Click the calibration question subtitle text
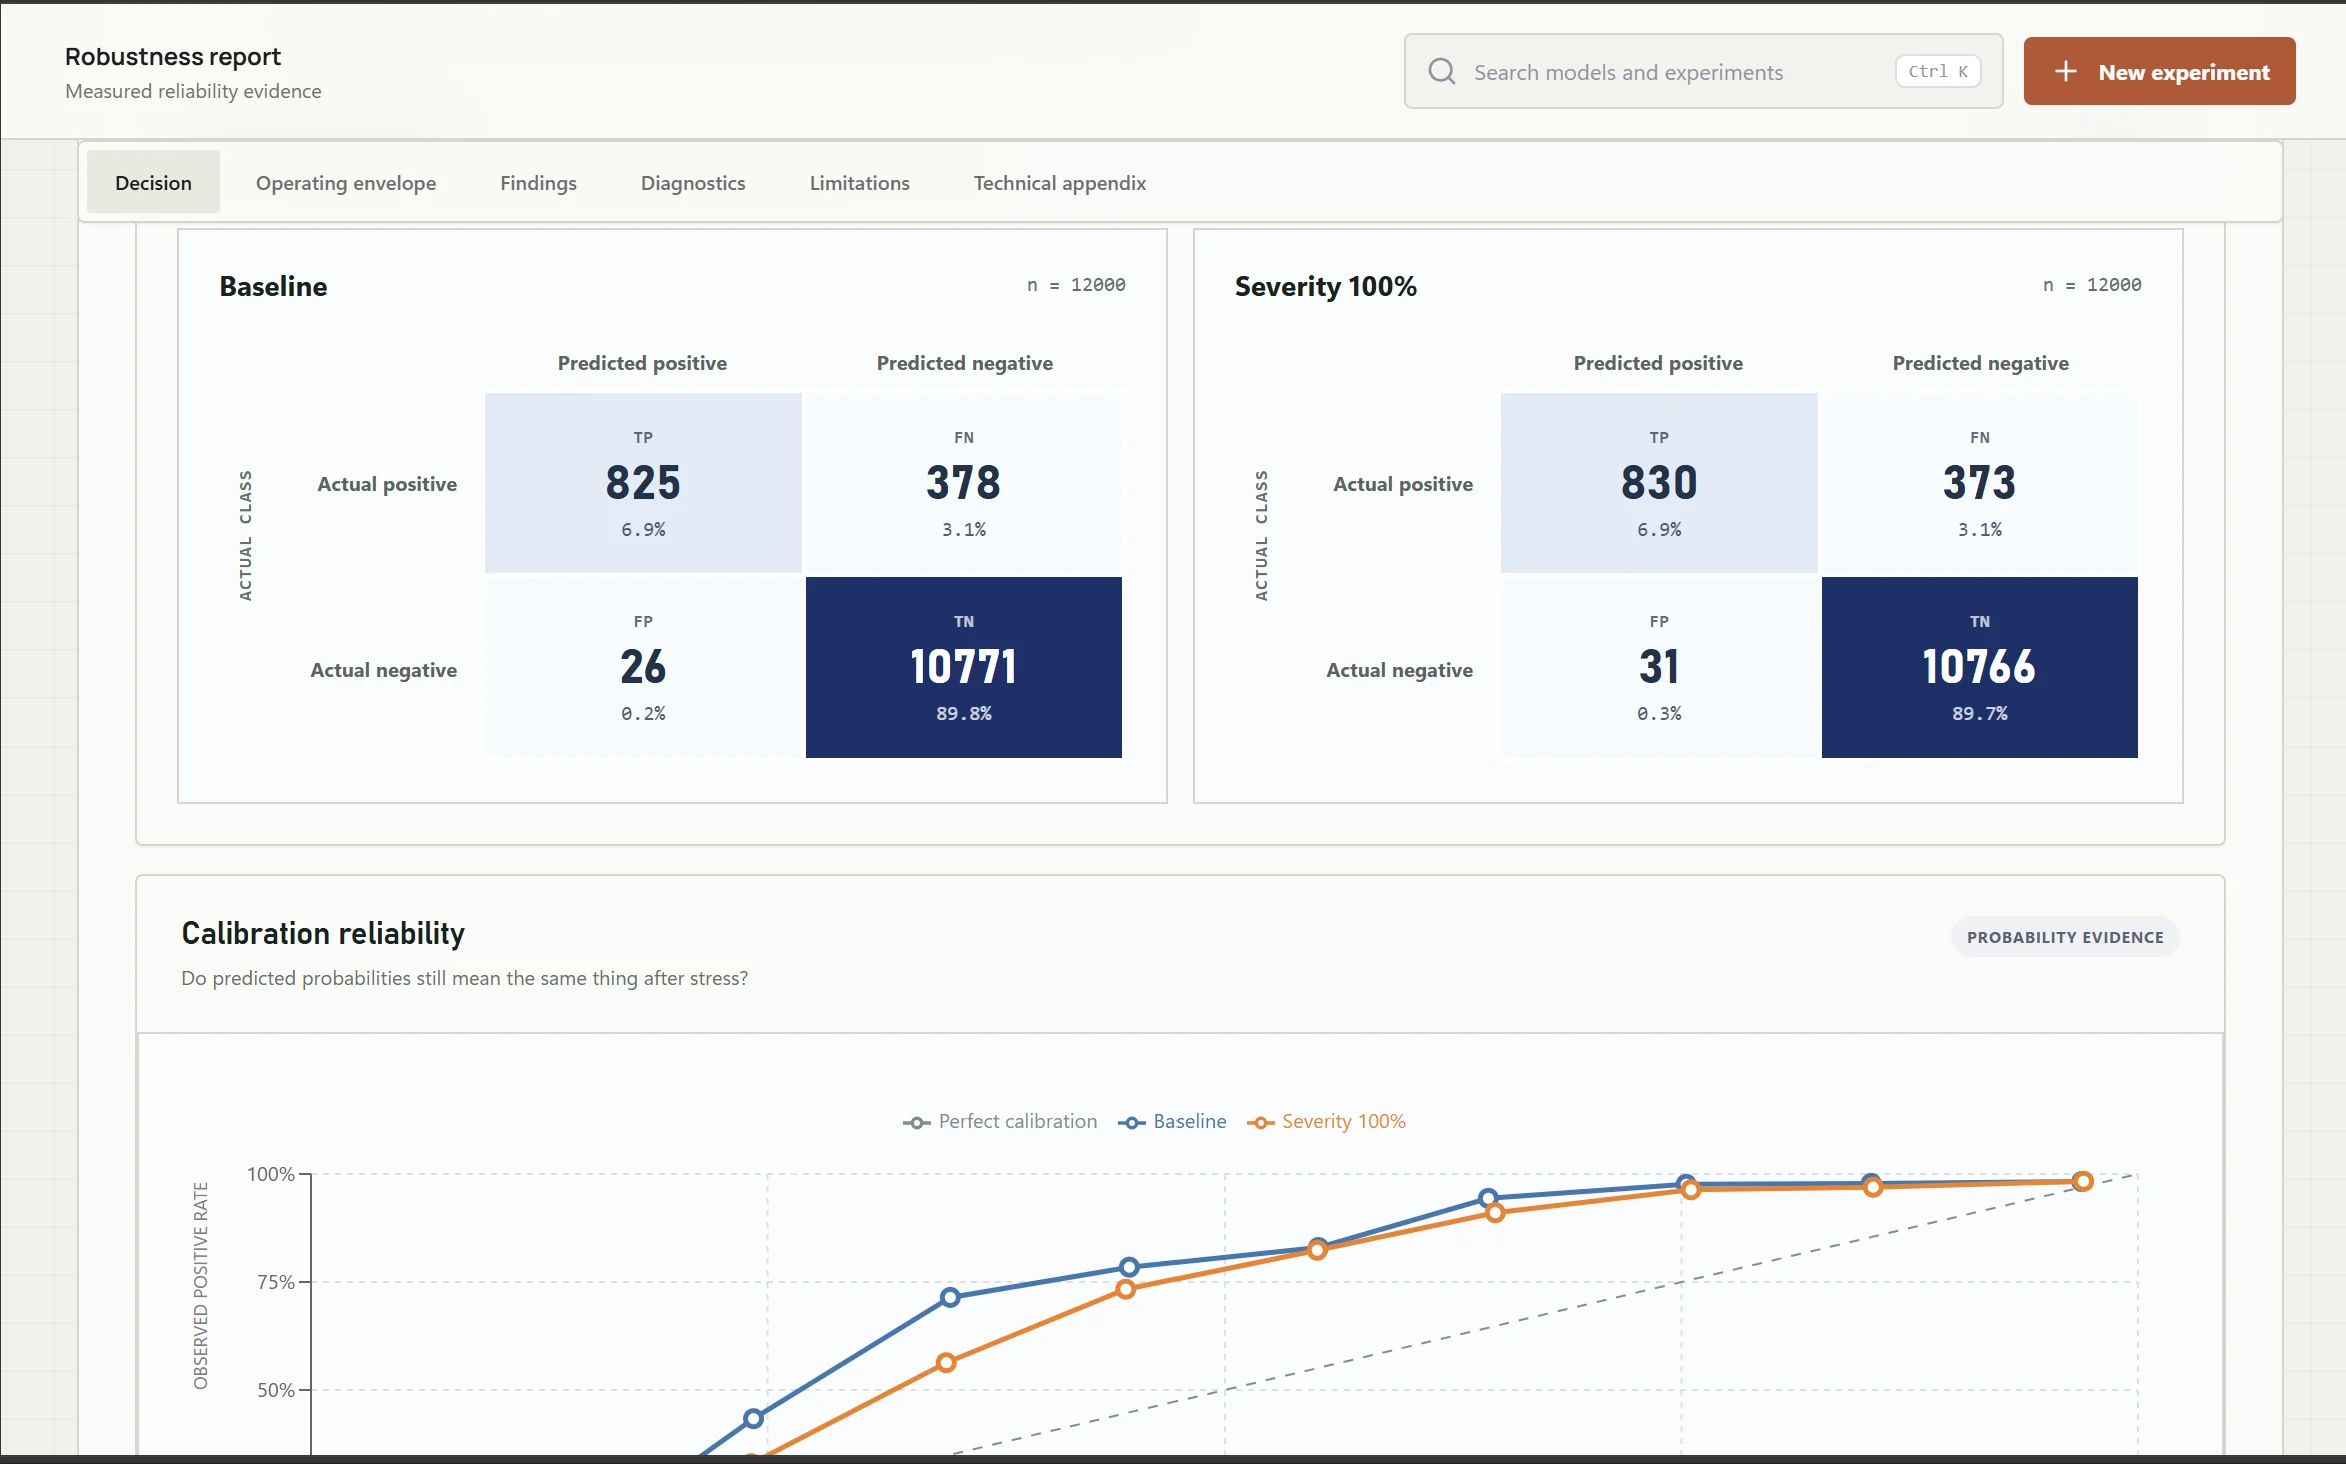 pos(465,978)
